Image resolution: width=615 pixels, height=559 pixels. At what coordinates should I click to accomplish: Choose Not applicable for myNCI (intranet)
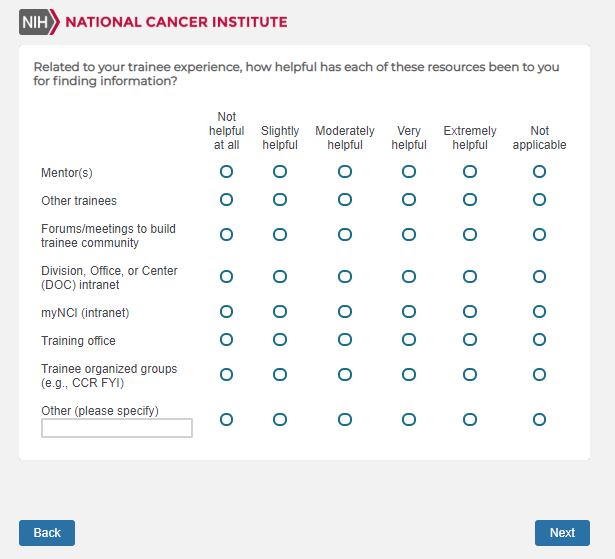click(540, 312)
